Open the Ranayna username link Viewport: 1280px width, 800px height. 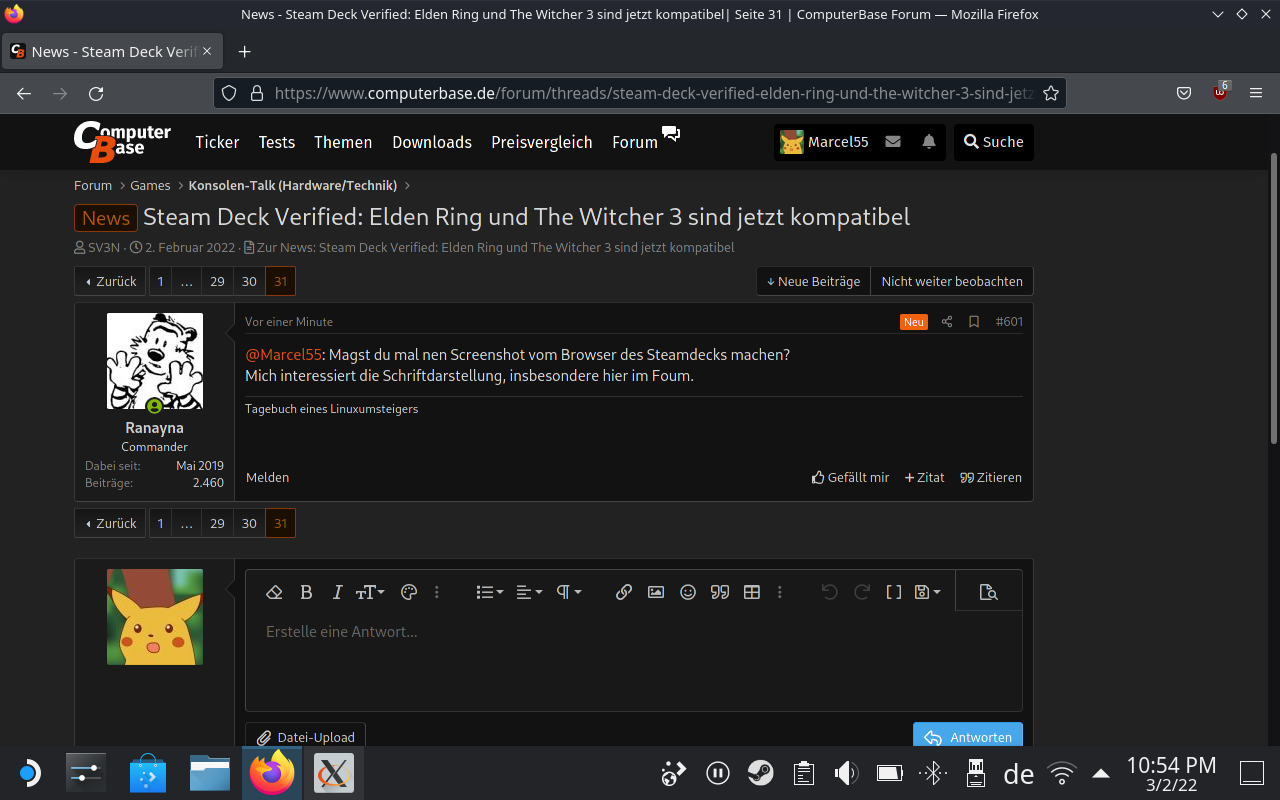[x=155, y=427]
